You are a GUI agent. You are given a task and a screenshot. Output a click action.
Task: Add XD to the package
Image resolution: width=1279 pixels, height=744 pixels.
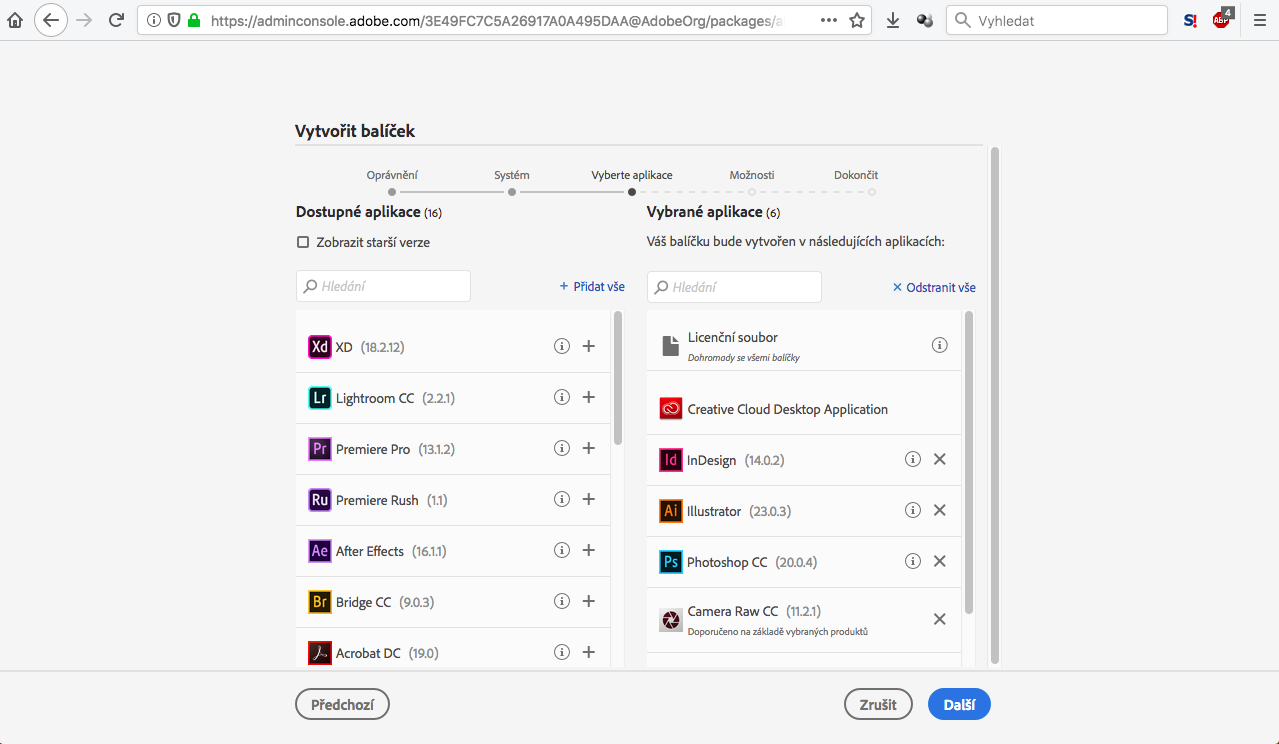pyautogui.click(x=589, y=346)
